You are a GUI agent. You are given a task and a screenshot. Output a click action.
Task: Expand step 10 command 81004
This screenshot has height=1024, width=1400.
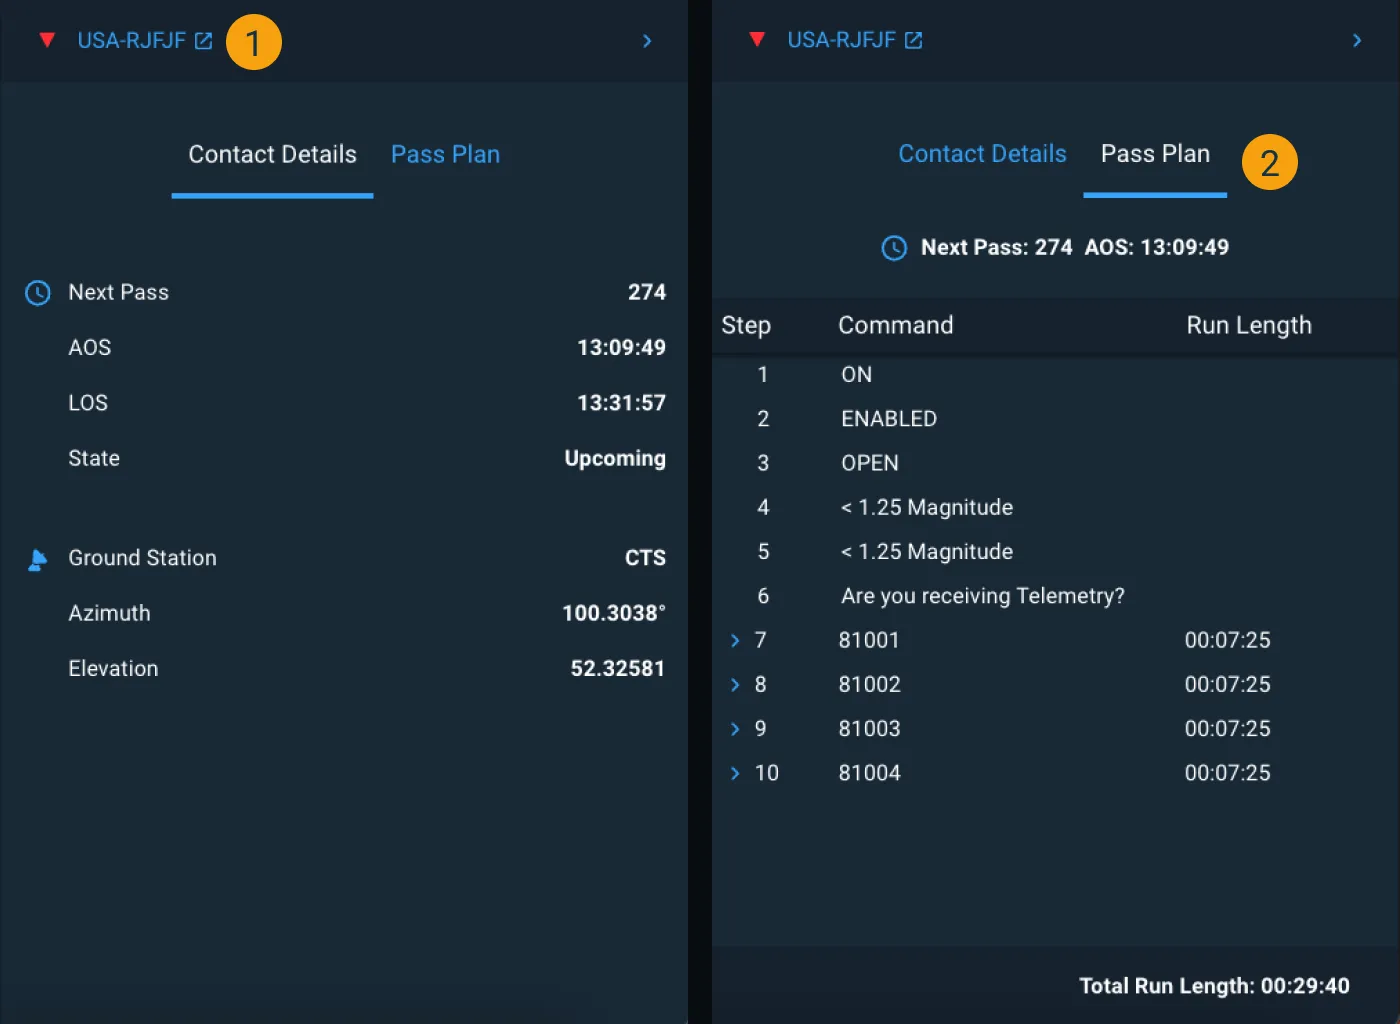point(735,773)
